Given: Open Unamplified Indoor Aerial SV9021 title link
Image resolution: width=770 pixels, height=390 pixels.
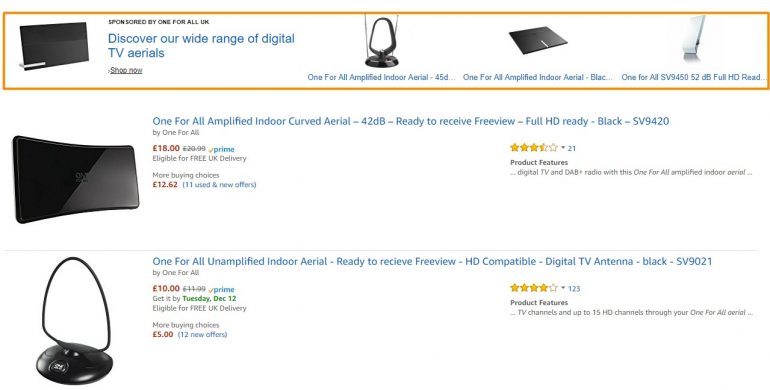Looking at the screenshot, I should [x=432, y=262].
